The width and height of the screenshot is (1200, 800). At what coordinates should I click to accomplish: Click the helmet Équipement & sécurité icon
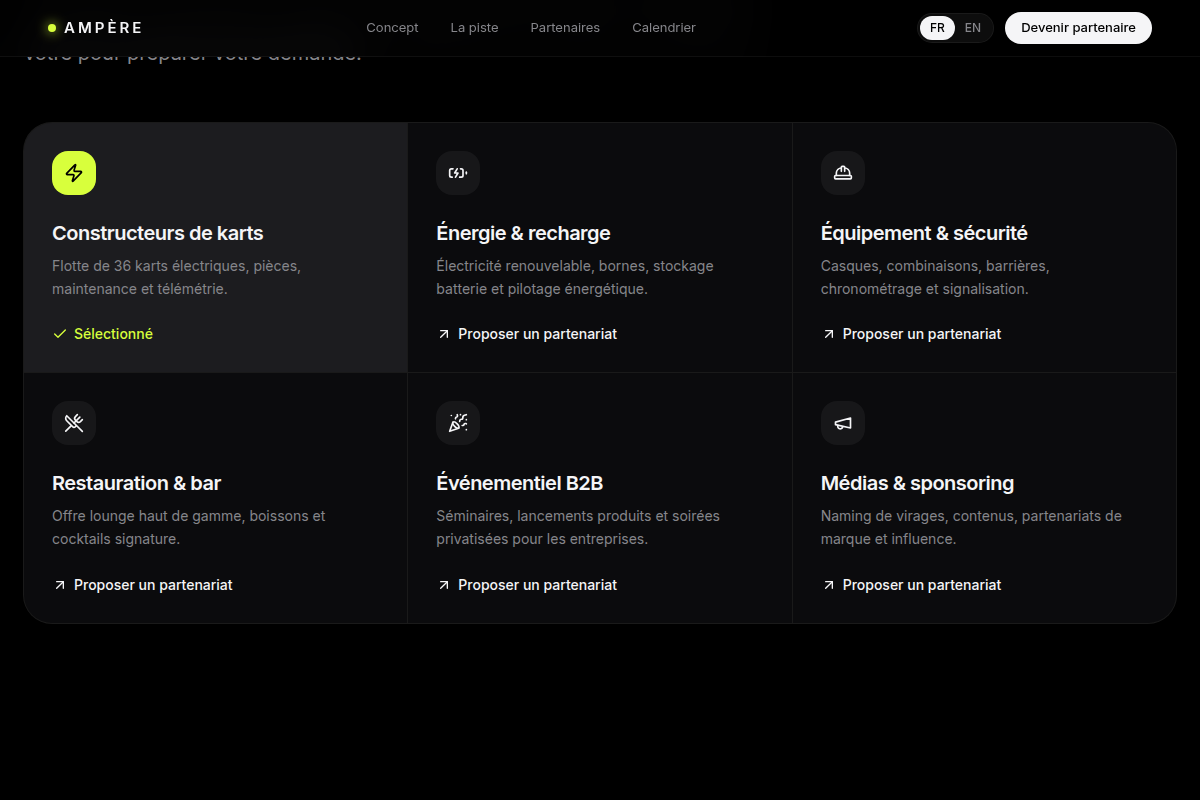[x=843, y=173]
